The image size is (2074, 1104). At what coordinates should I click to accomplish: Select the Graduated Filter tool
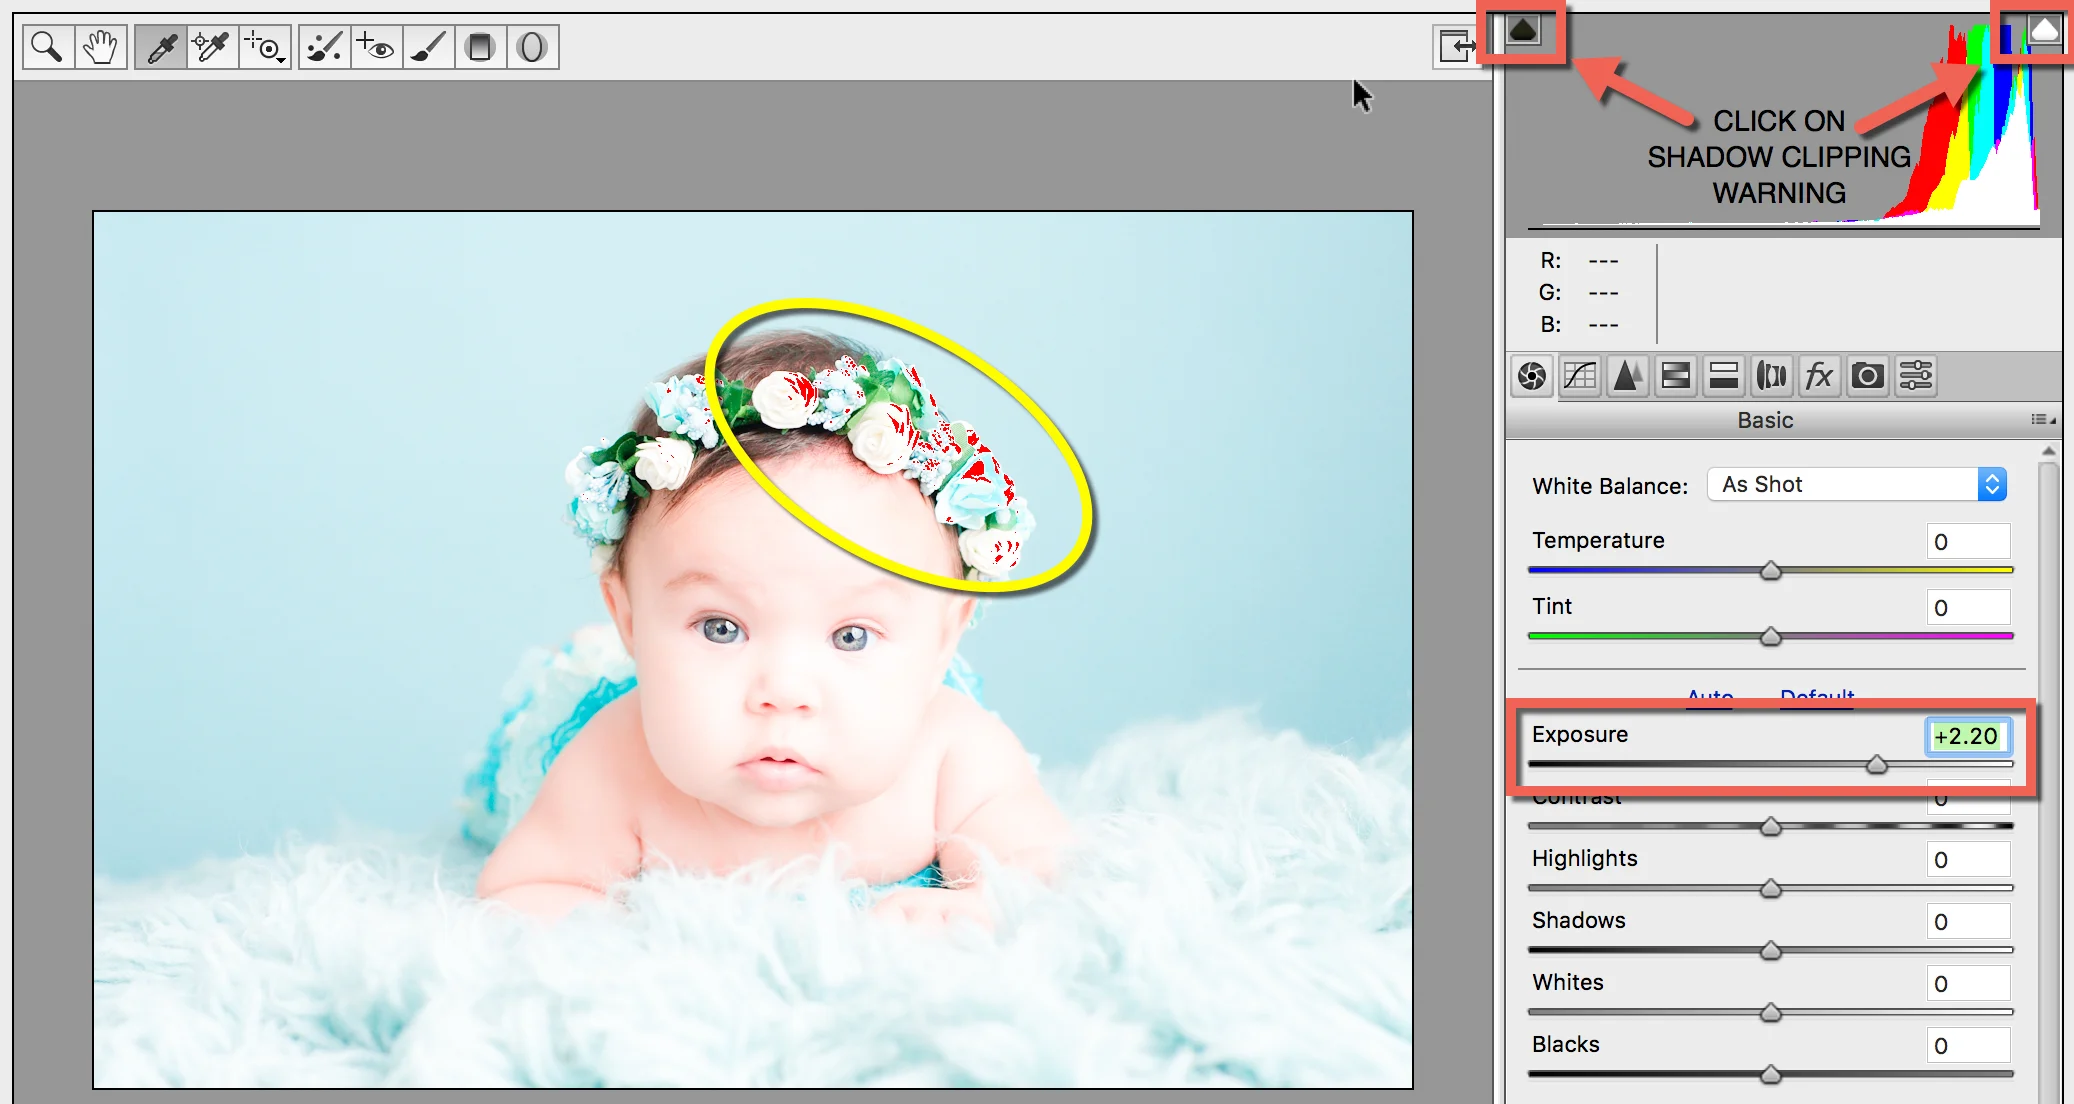481,46
